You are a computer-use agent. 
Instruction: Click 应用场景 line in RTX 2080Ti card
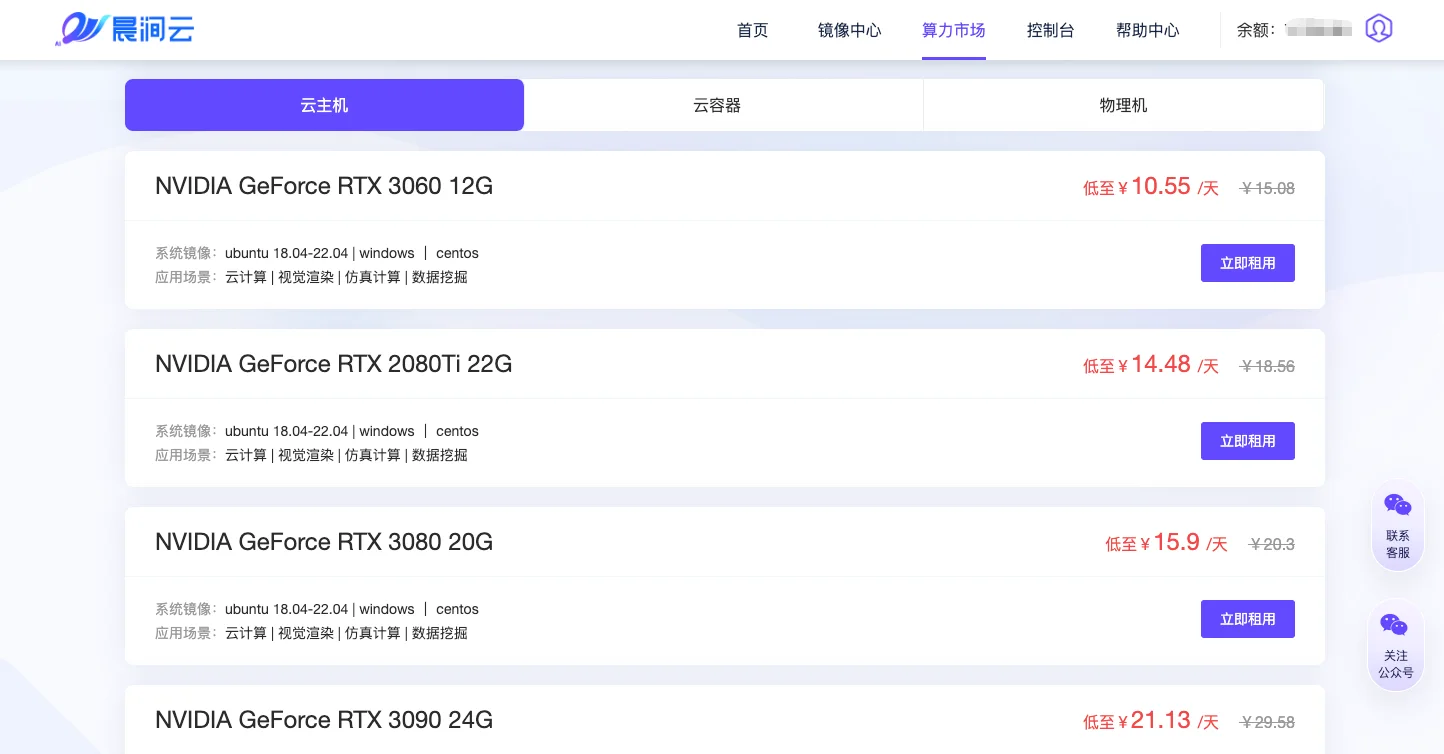coord(311,455)
